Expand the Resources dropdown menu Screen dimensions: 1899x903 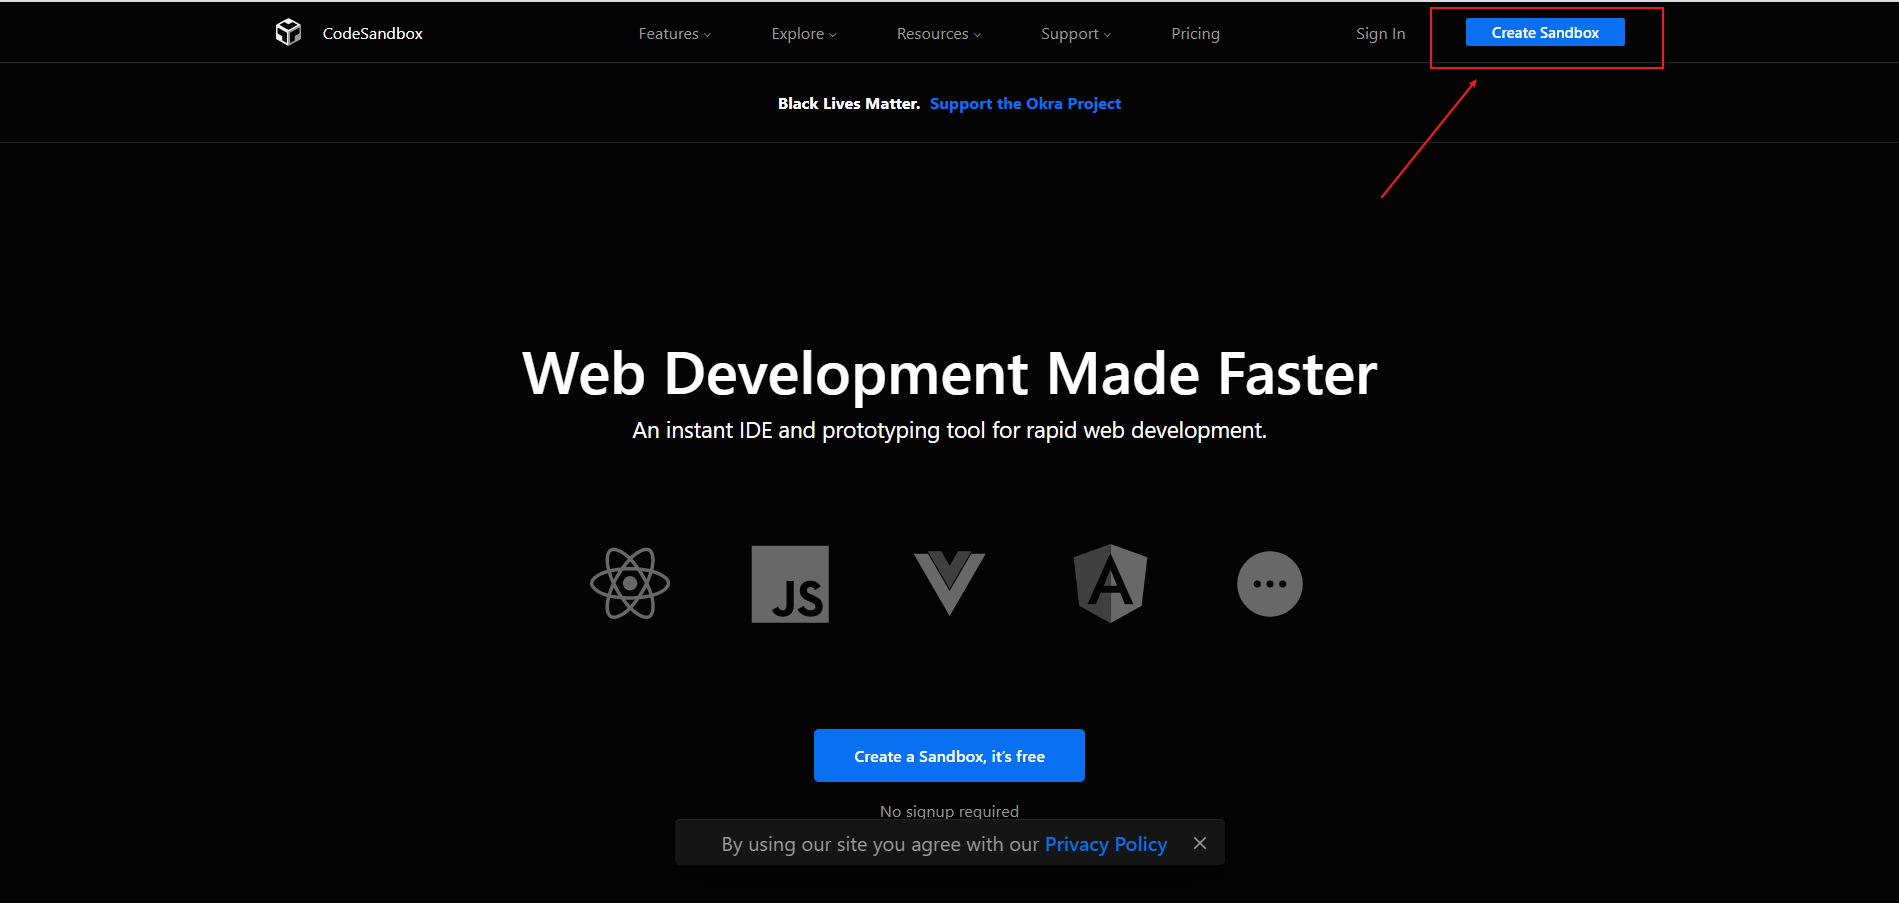tap(939, 34)
